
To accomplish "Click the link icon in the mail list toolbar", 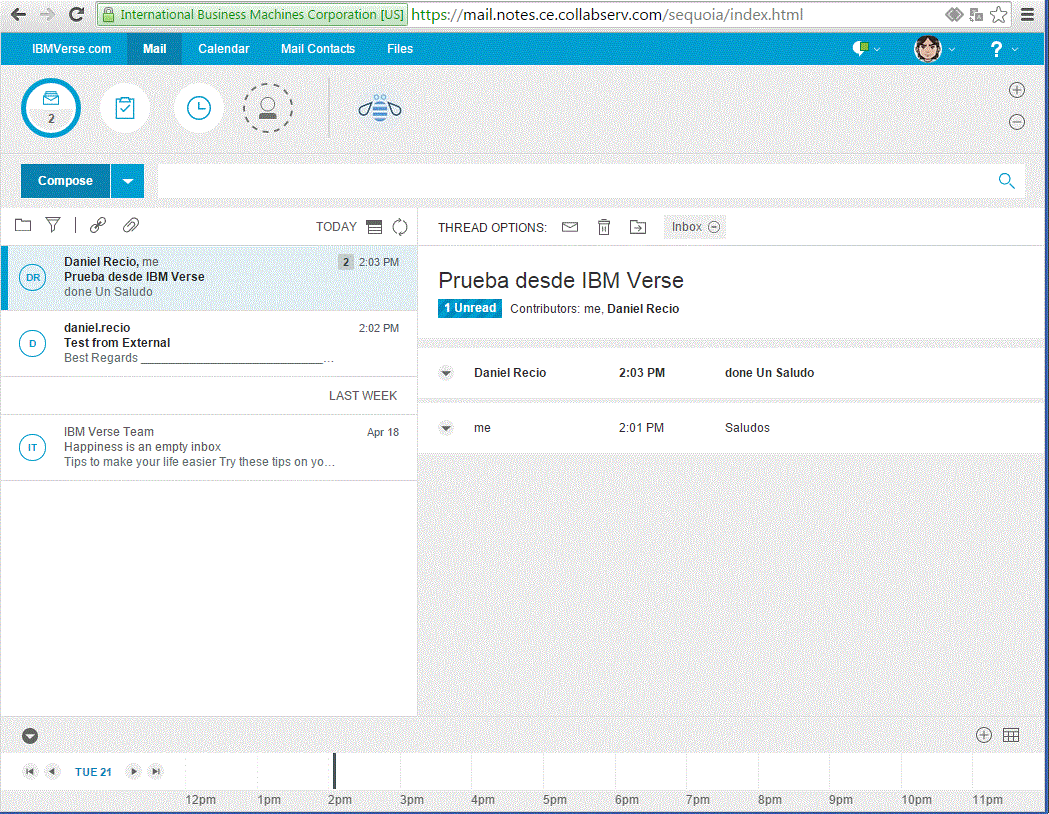I will pos(98,225).
